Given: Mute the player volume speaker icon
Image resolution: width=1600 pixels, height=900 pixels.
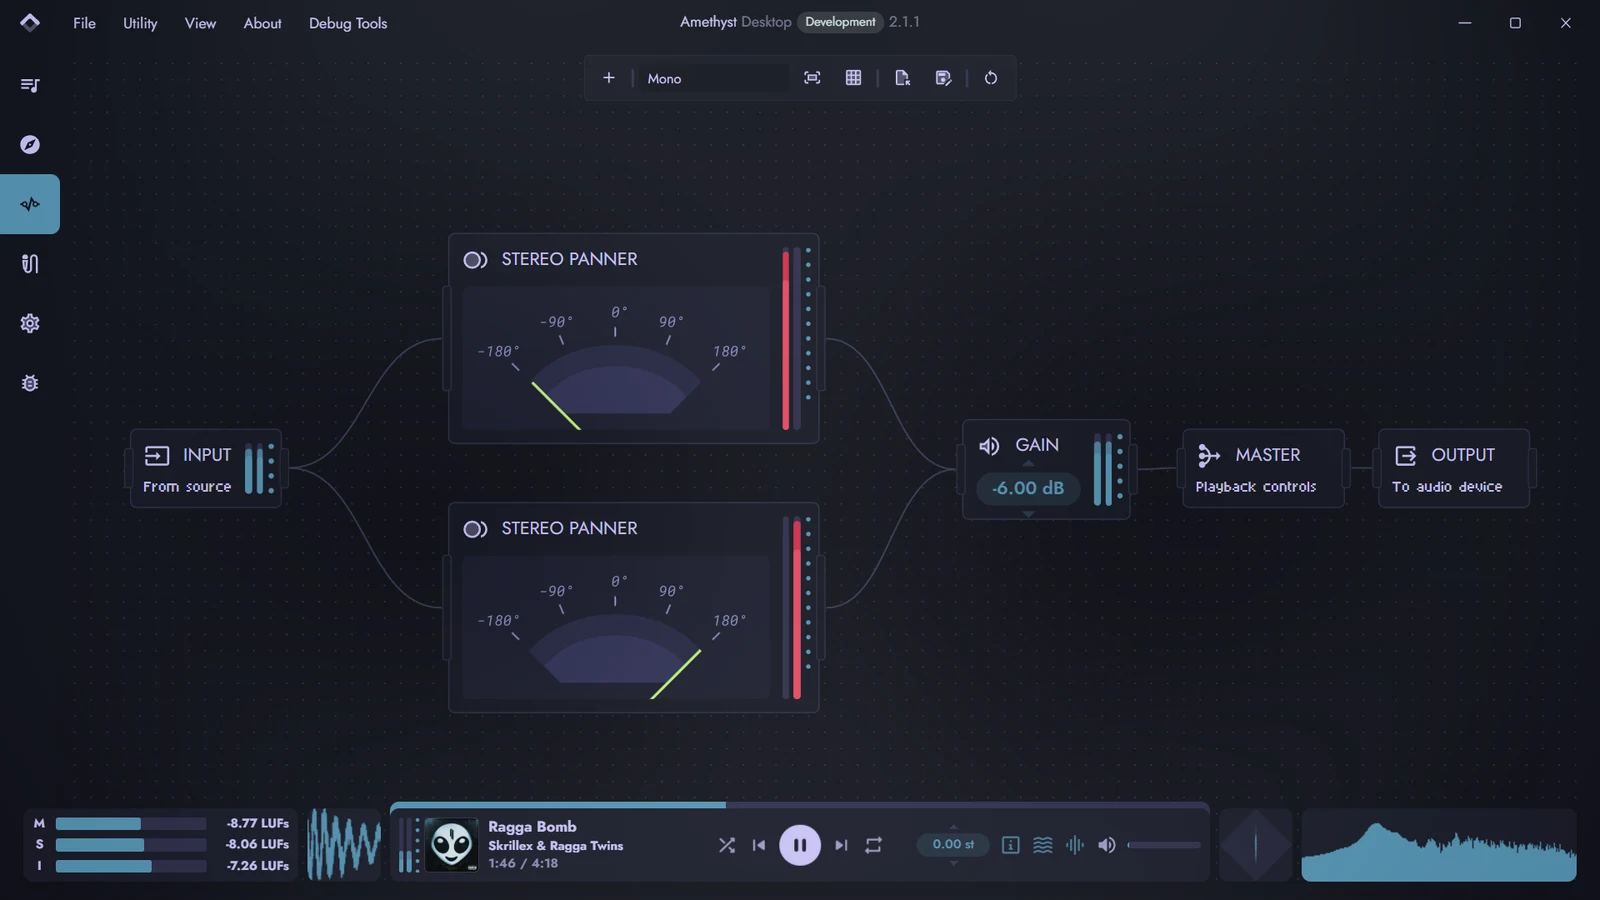Looking at the screenshot, I should 1106,845.
